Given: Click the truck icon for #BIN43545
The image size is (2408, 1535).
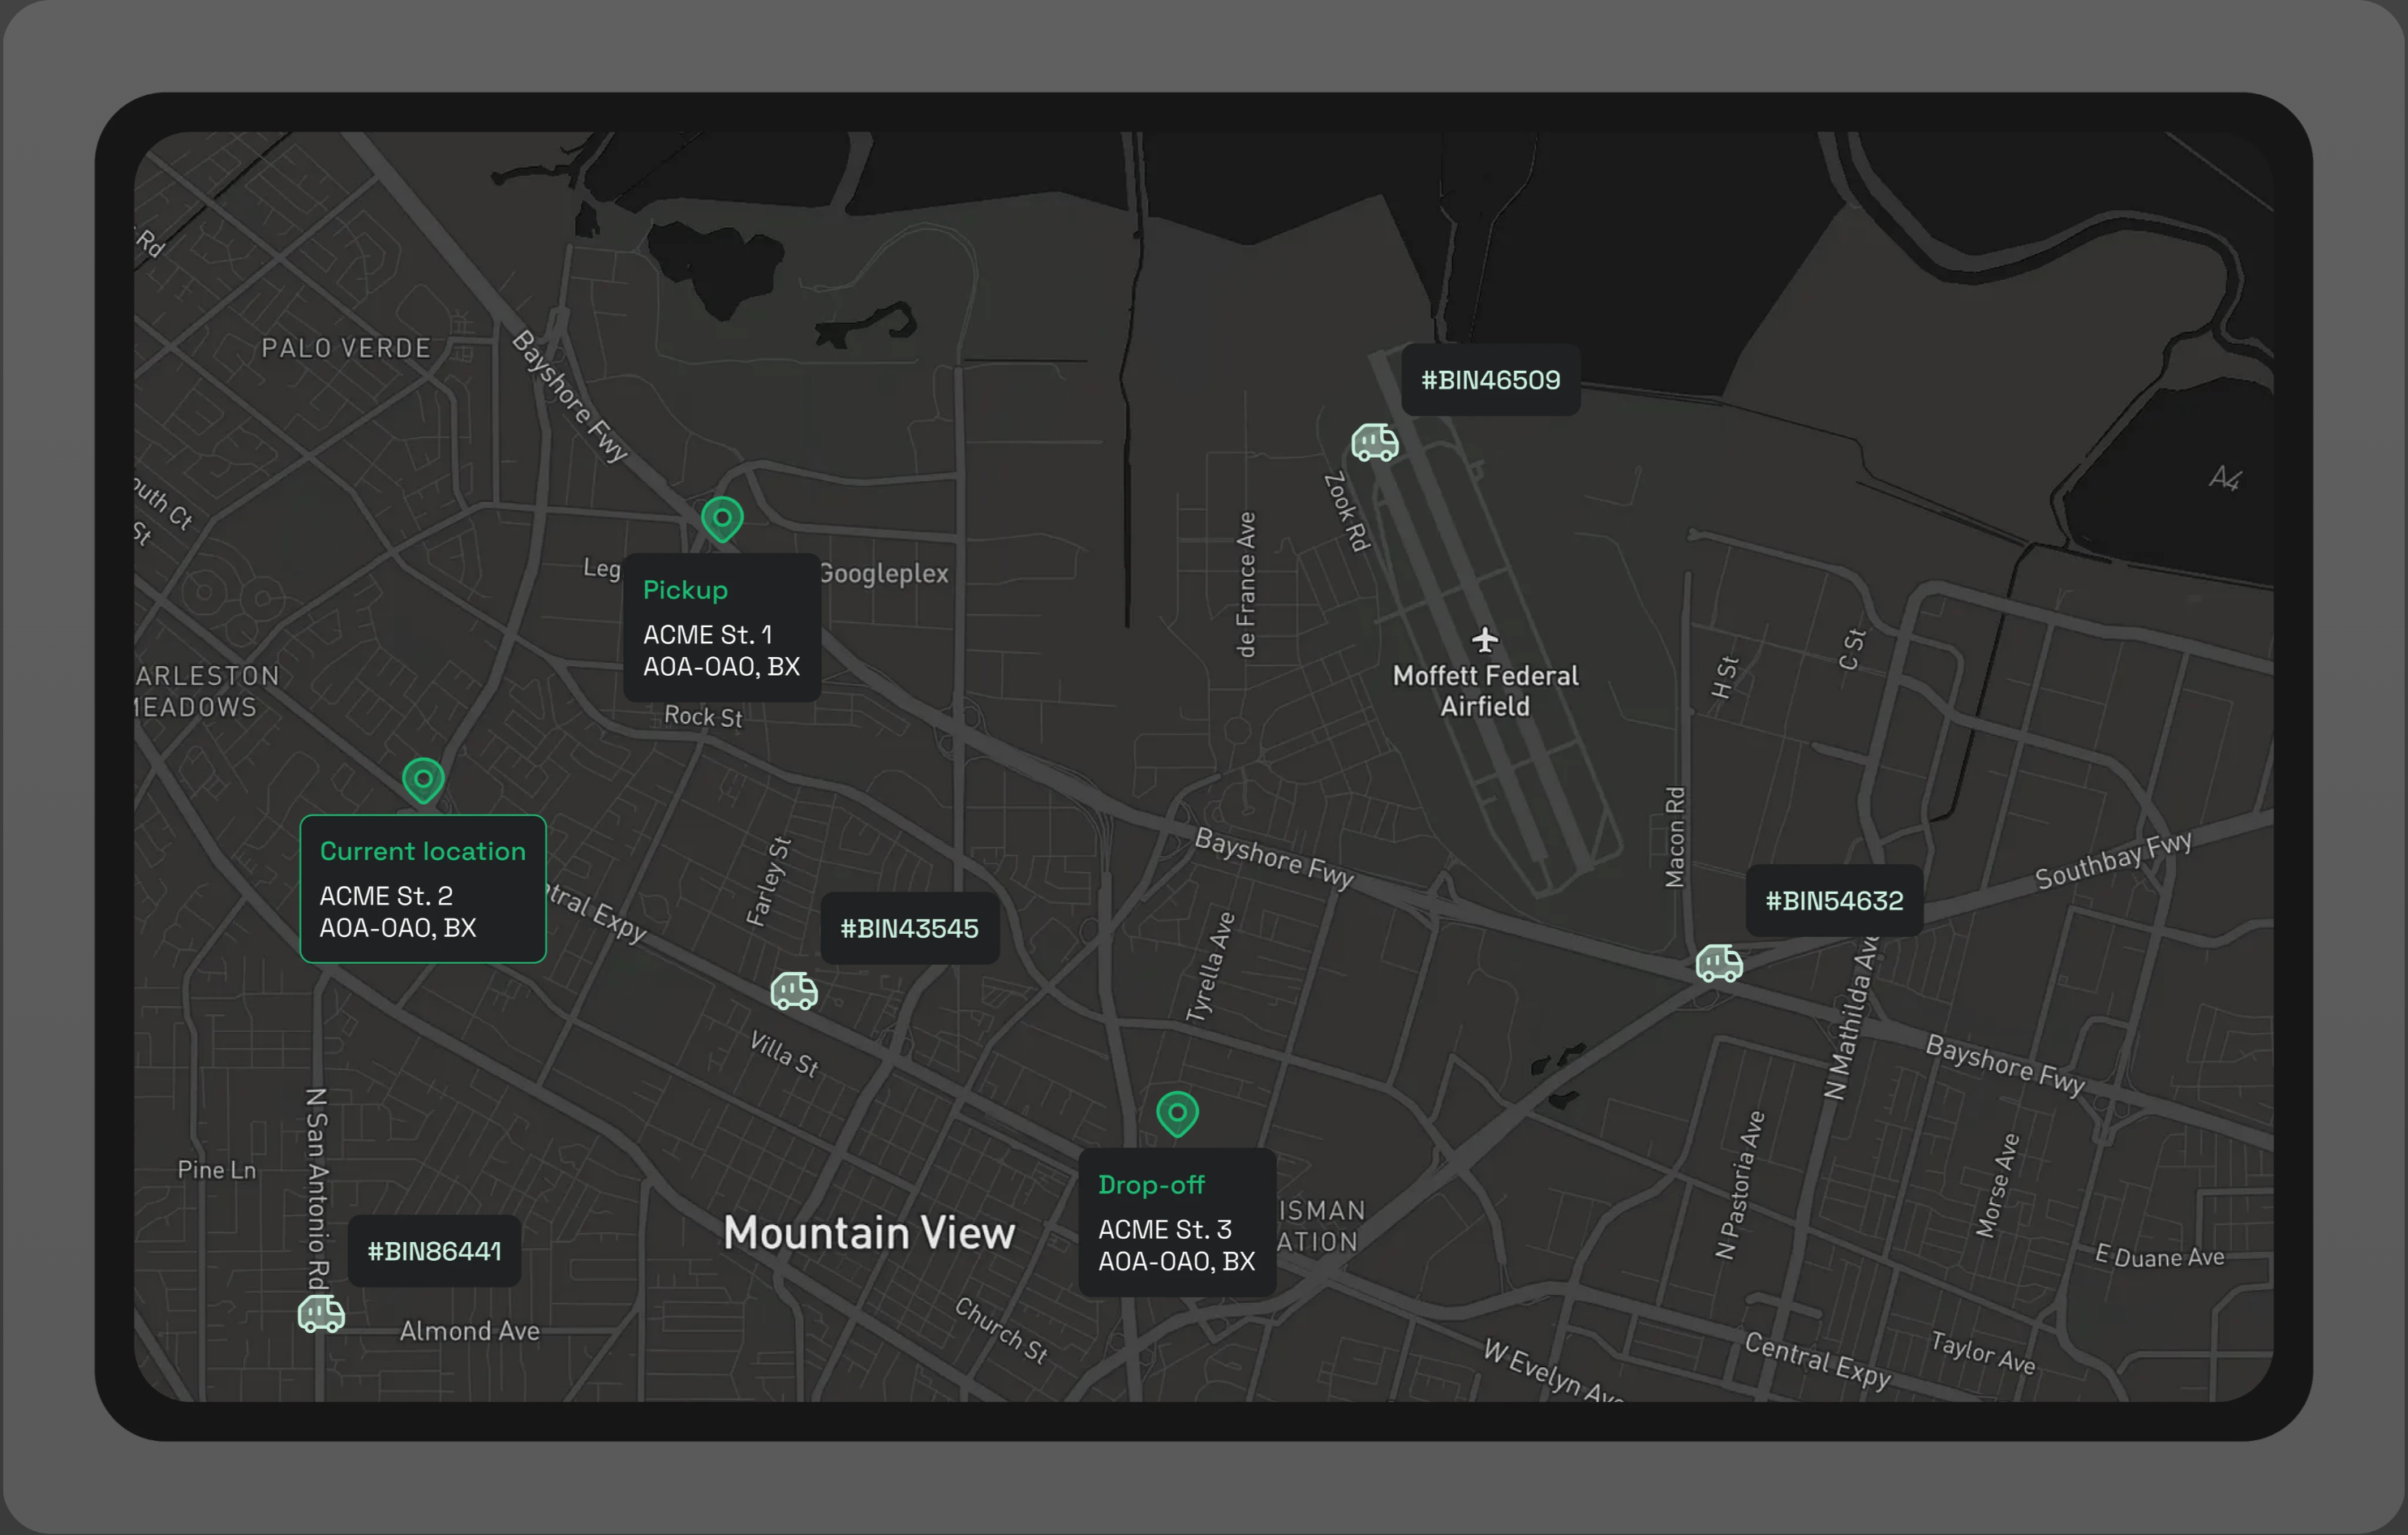Looking at the screenshot, I should click(794, 991).
